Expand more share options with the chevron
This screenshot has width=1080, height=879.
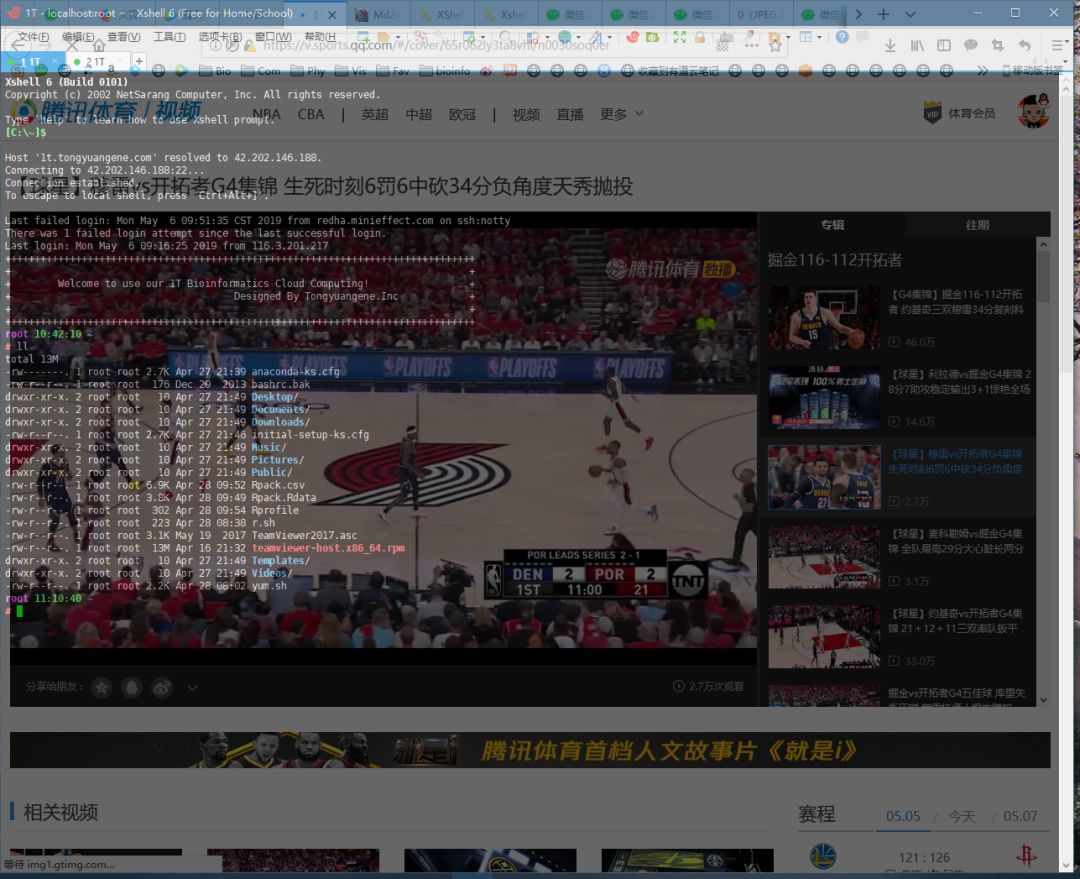coord(192,687)
